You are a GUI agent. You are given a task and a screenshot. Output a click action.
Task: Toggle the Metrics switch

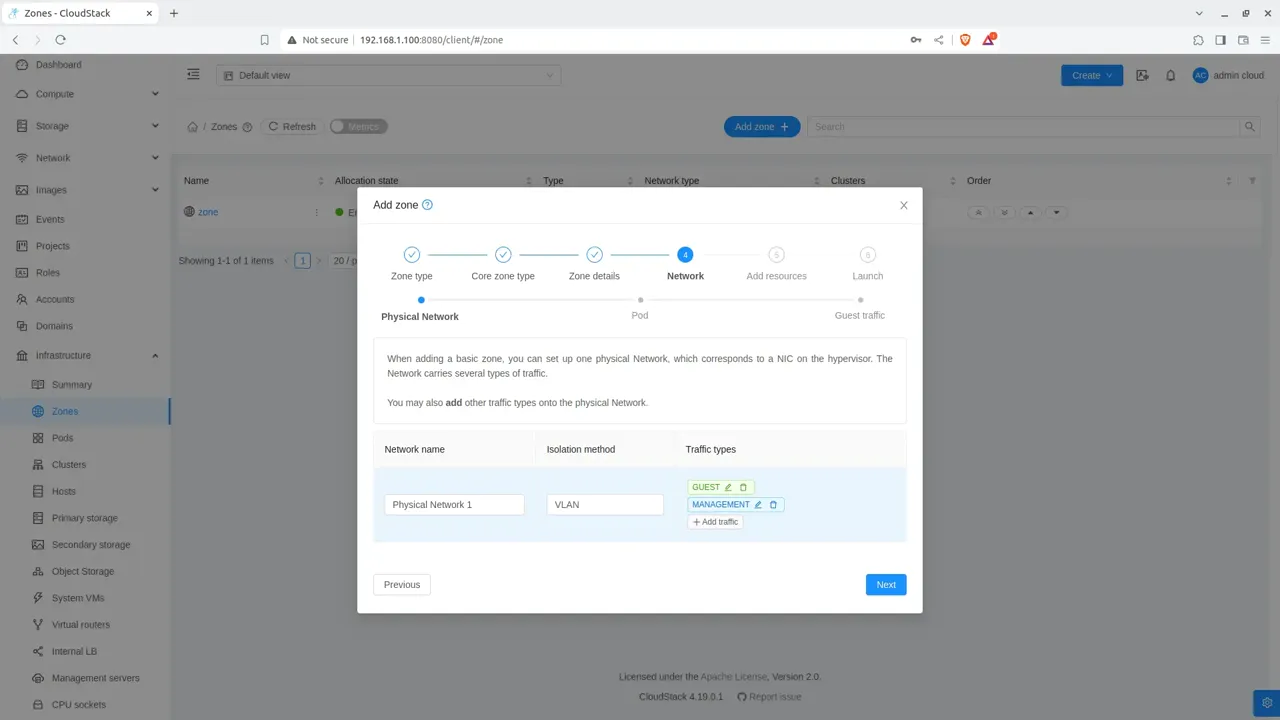click(x=358, y=127)
